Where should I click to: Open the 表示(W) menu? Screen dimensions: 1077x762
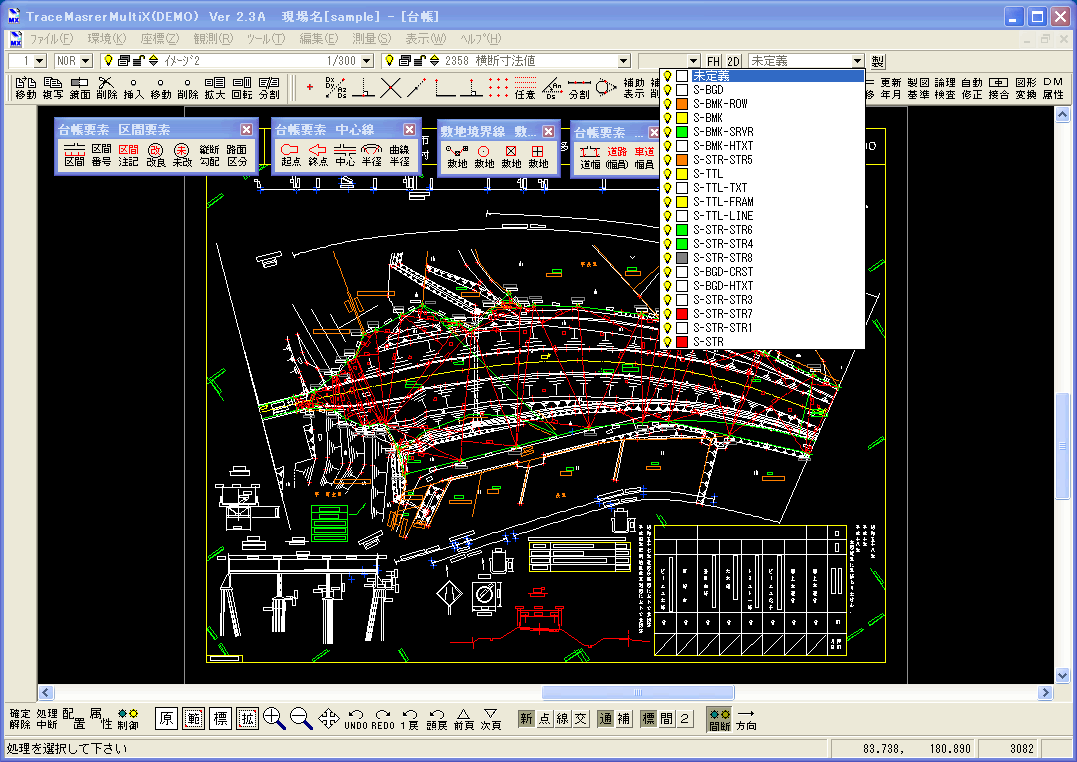(x=426, y=39)
